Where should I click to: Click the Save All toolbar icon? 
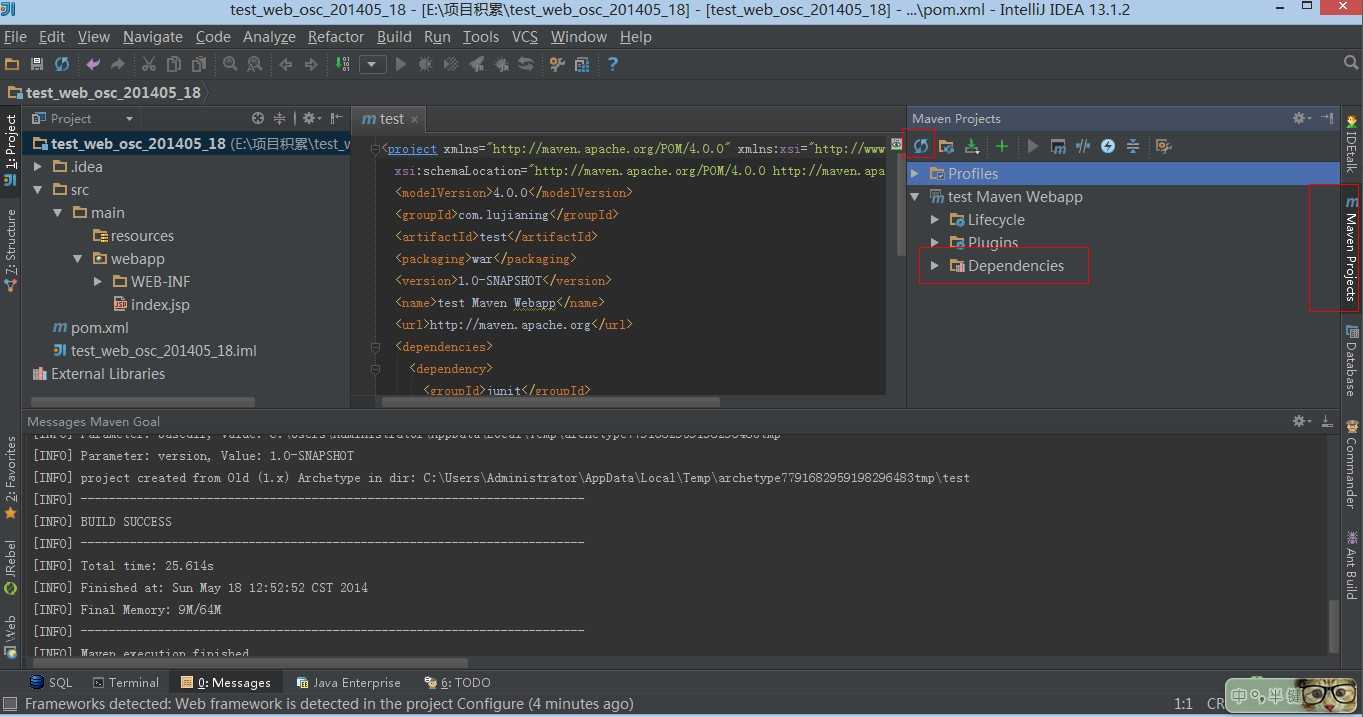[x=37, y=64]
